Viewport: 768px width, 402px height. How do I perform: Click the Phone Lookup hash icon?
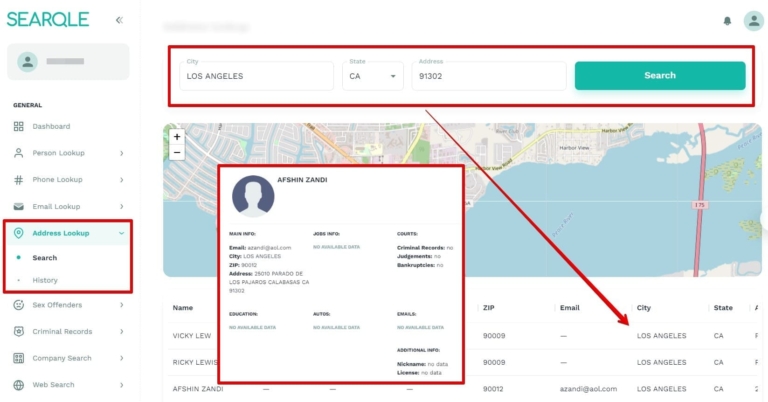point(19,180)
